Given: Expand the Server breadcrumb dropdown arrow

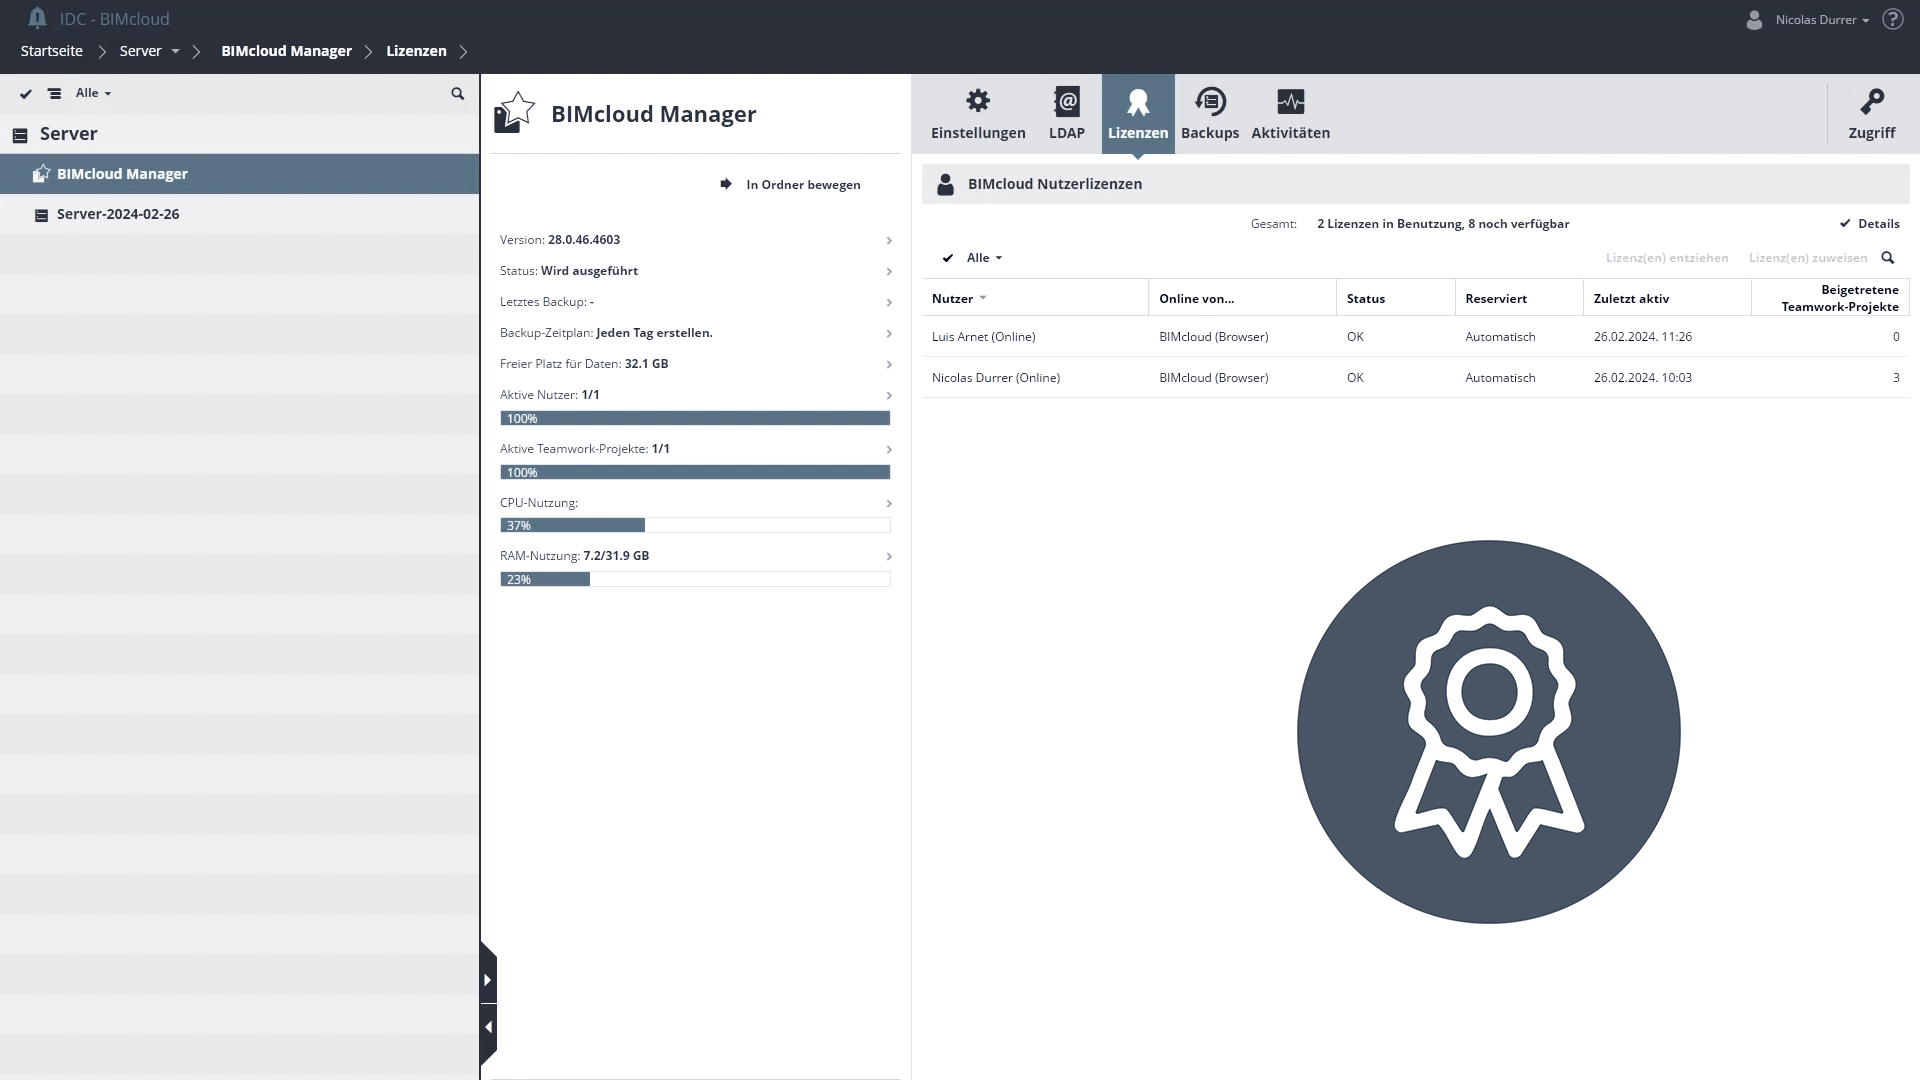Looking at the screenshot, I should point(175,51).
